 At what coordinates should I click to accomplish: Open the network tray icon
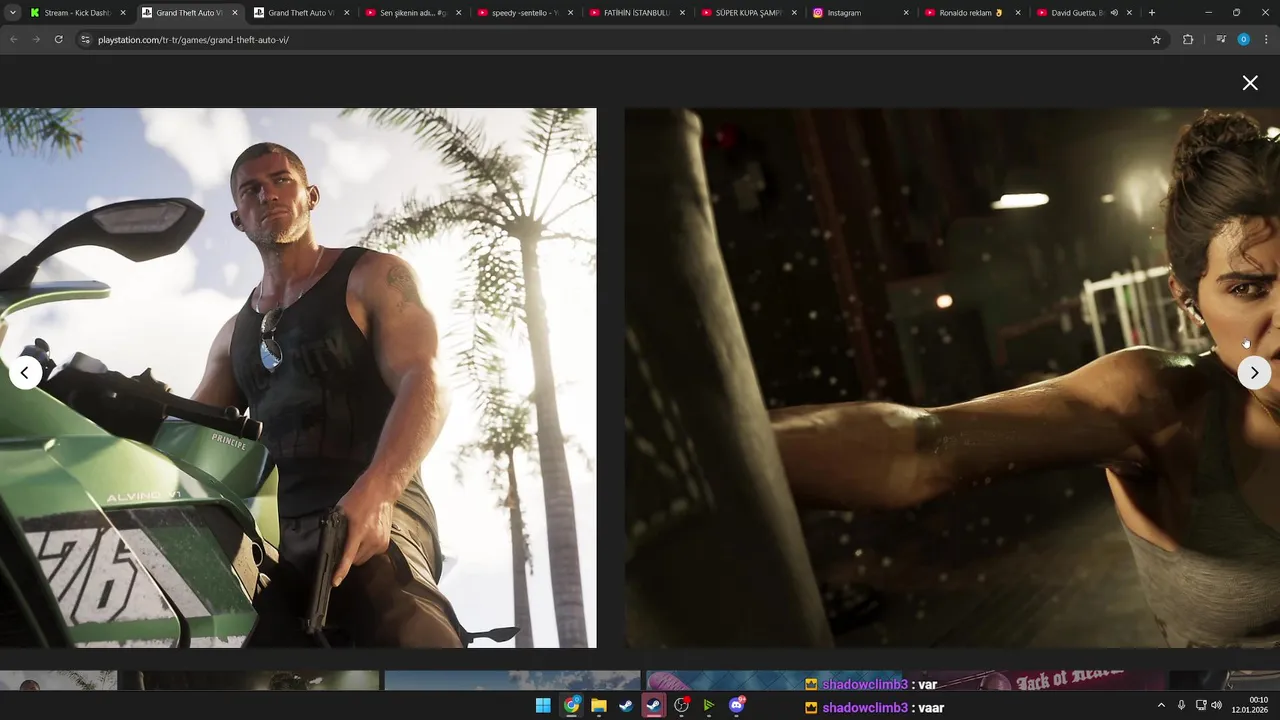point(1201,705)
